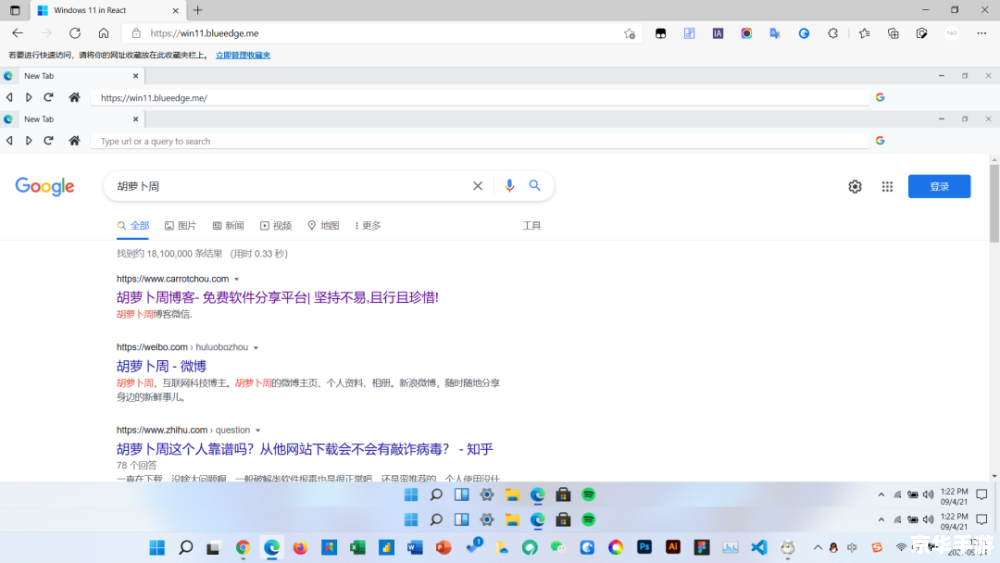Viewport: 1000px width, 563px height.
Task: Open 胡萝卜周 - 微博 result link
Action: click(161, 366)
